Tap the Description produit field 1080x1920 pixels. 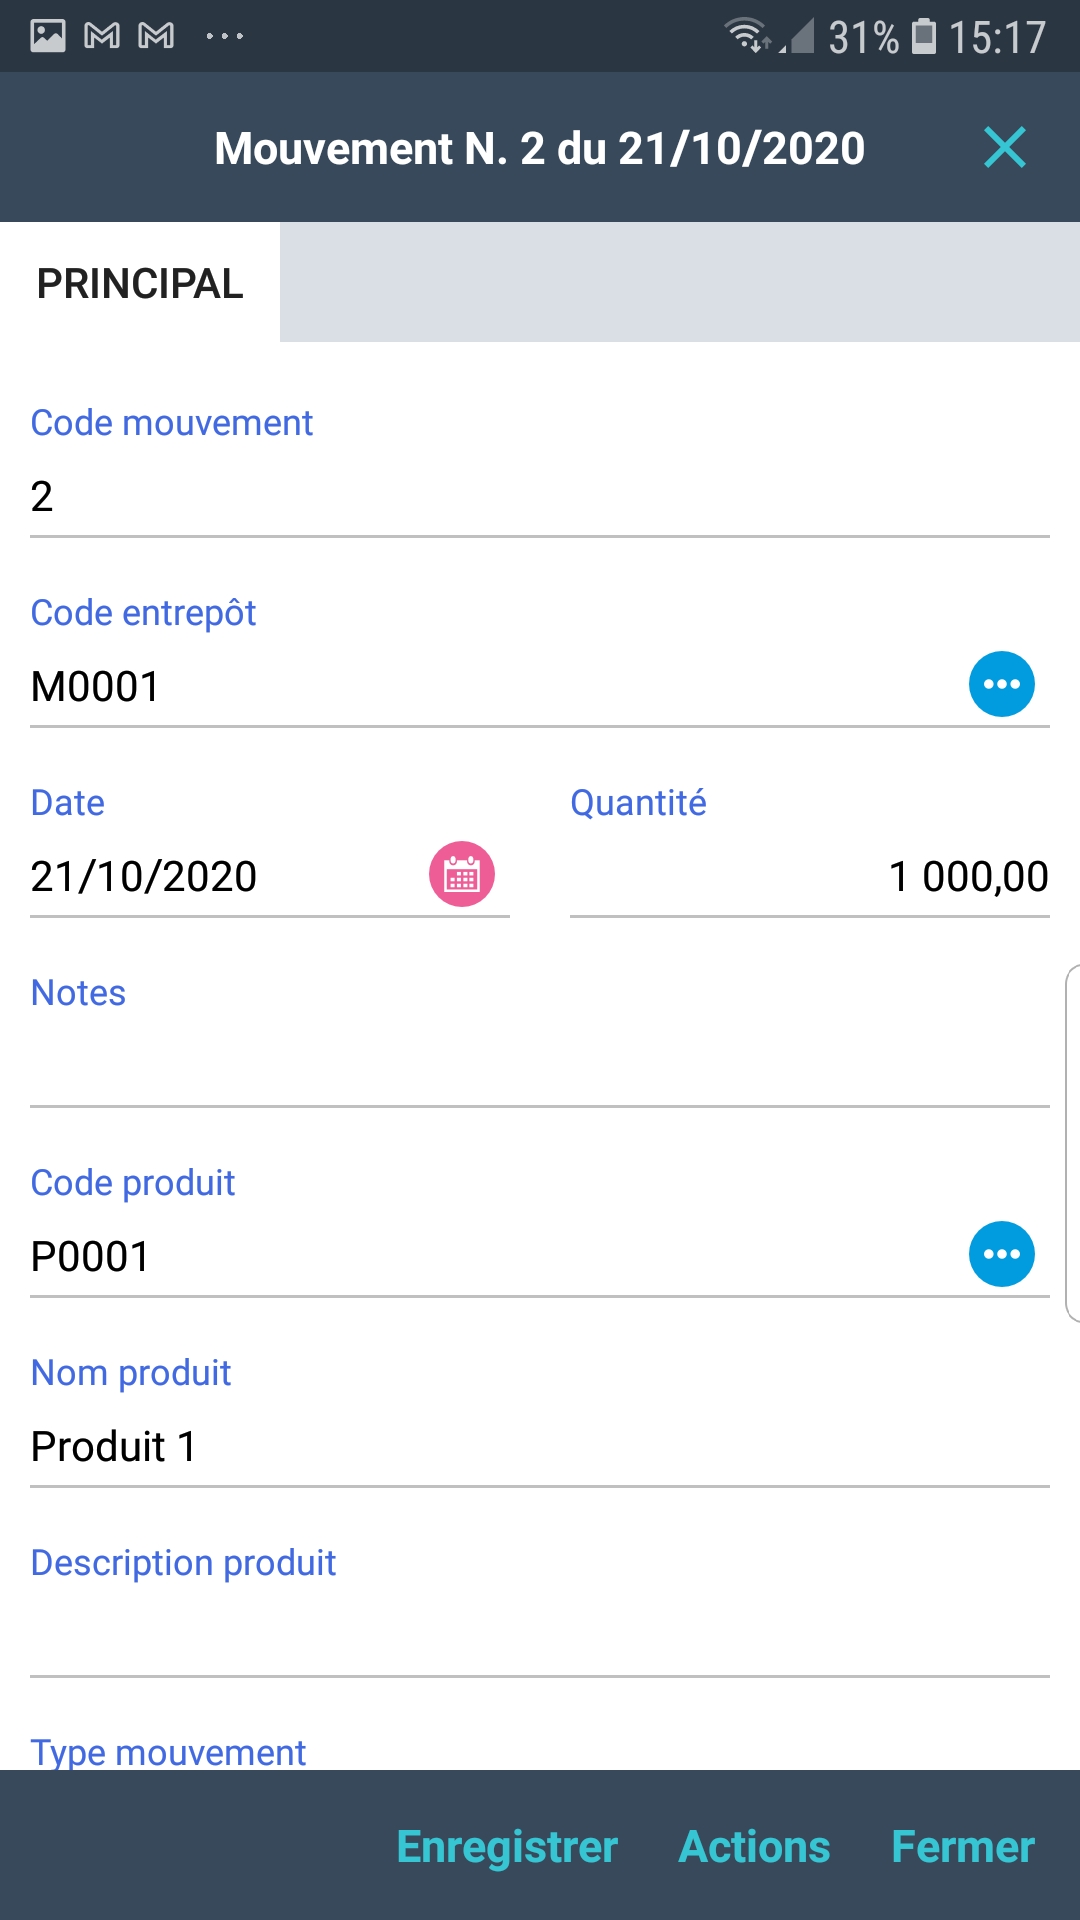(x=540, y=1635)
